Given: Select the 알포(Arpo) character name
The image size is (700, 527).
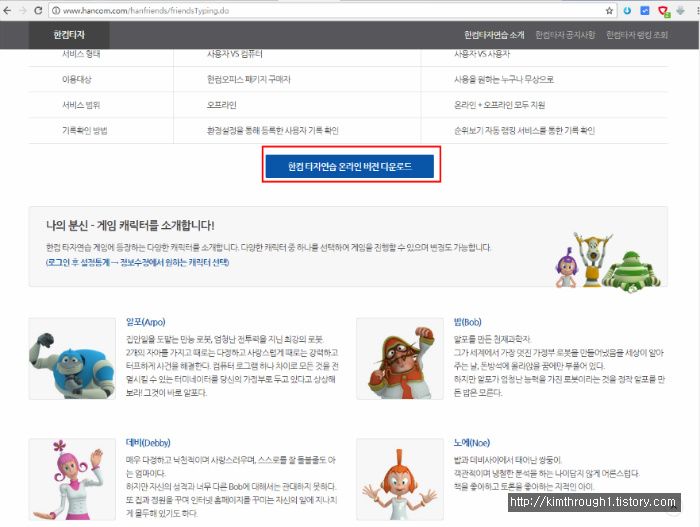Looking at the screenshot, I should (146, 322).
